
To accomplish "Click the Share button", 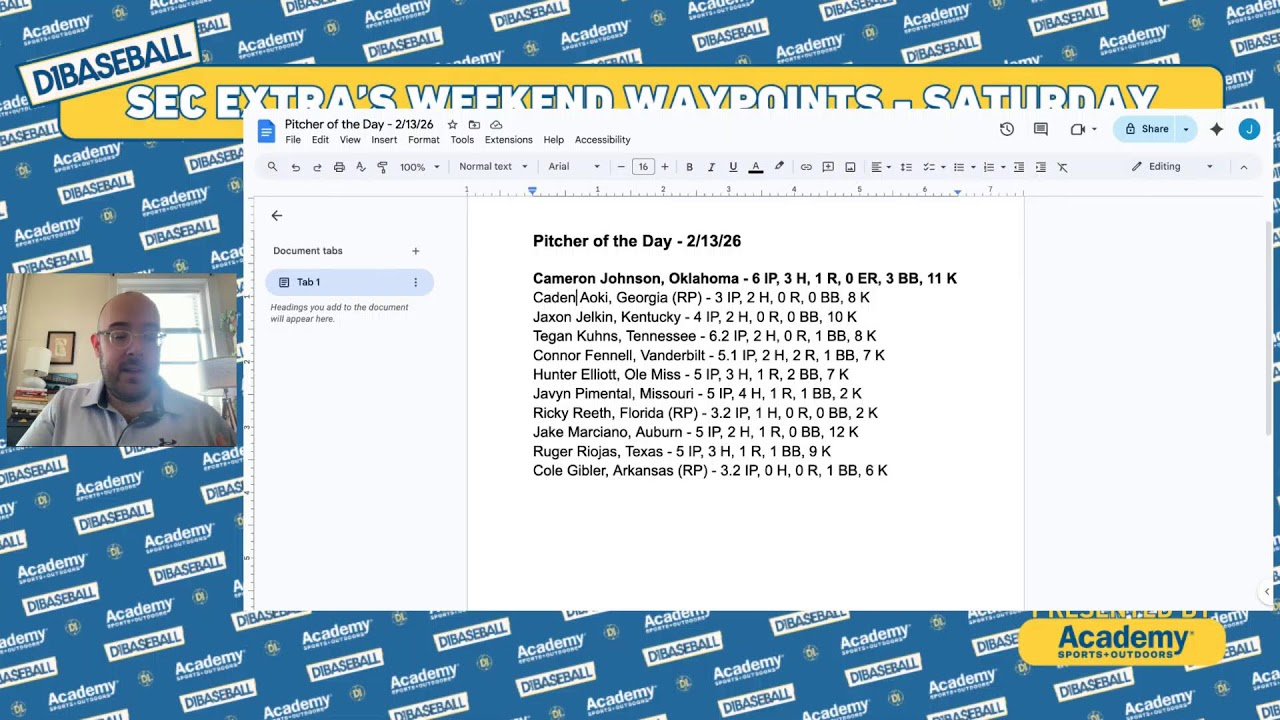I will click(1146, 129).
